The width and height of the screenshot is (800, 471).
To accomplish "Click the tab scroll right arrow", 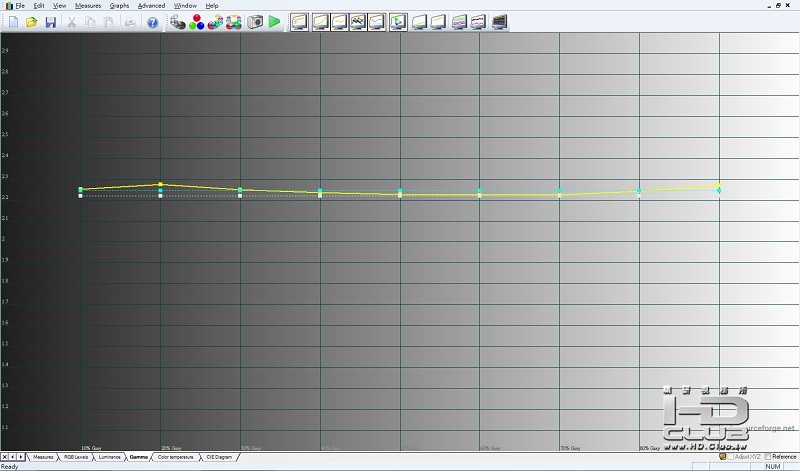I will [x=20, y=457].
